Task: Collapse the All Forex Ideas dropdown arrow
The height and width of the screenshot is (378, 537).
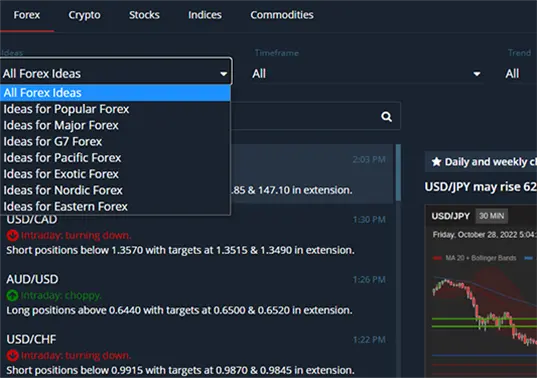Action: tap(223, 74)
